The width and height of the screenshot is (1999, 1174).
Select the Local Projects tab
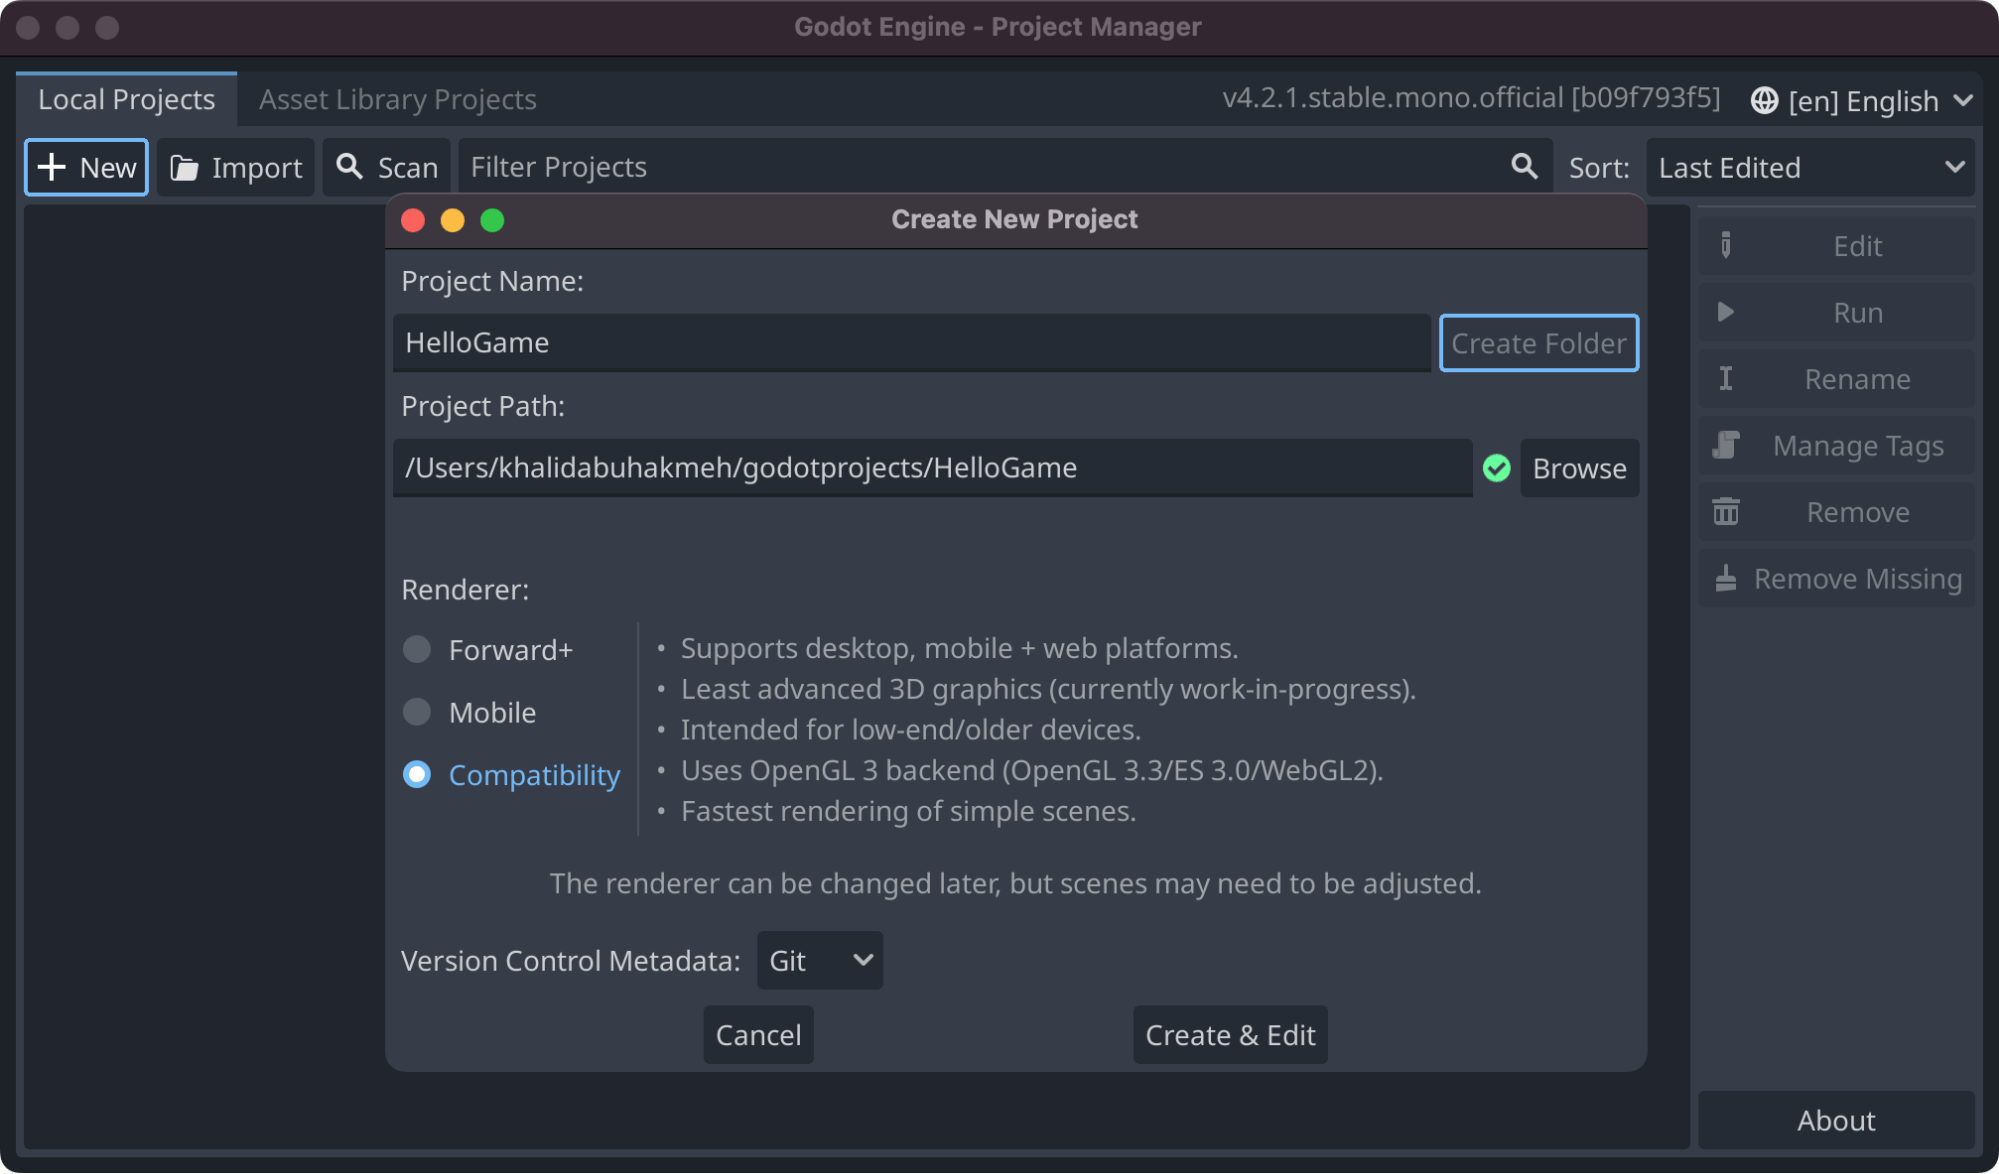point(126,98)
